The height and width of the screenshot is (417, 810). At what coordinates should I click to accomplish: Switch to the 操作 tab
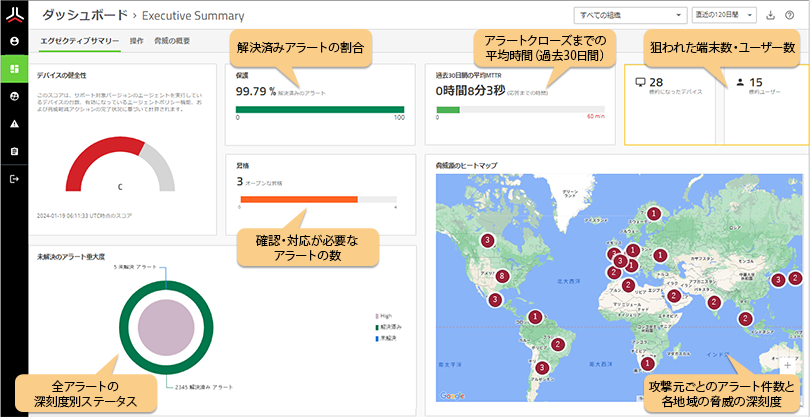(x=137, y=41)
